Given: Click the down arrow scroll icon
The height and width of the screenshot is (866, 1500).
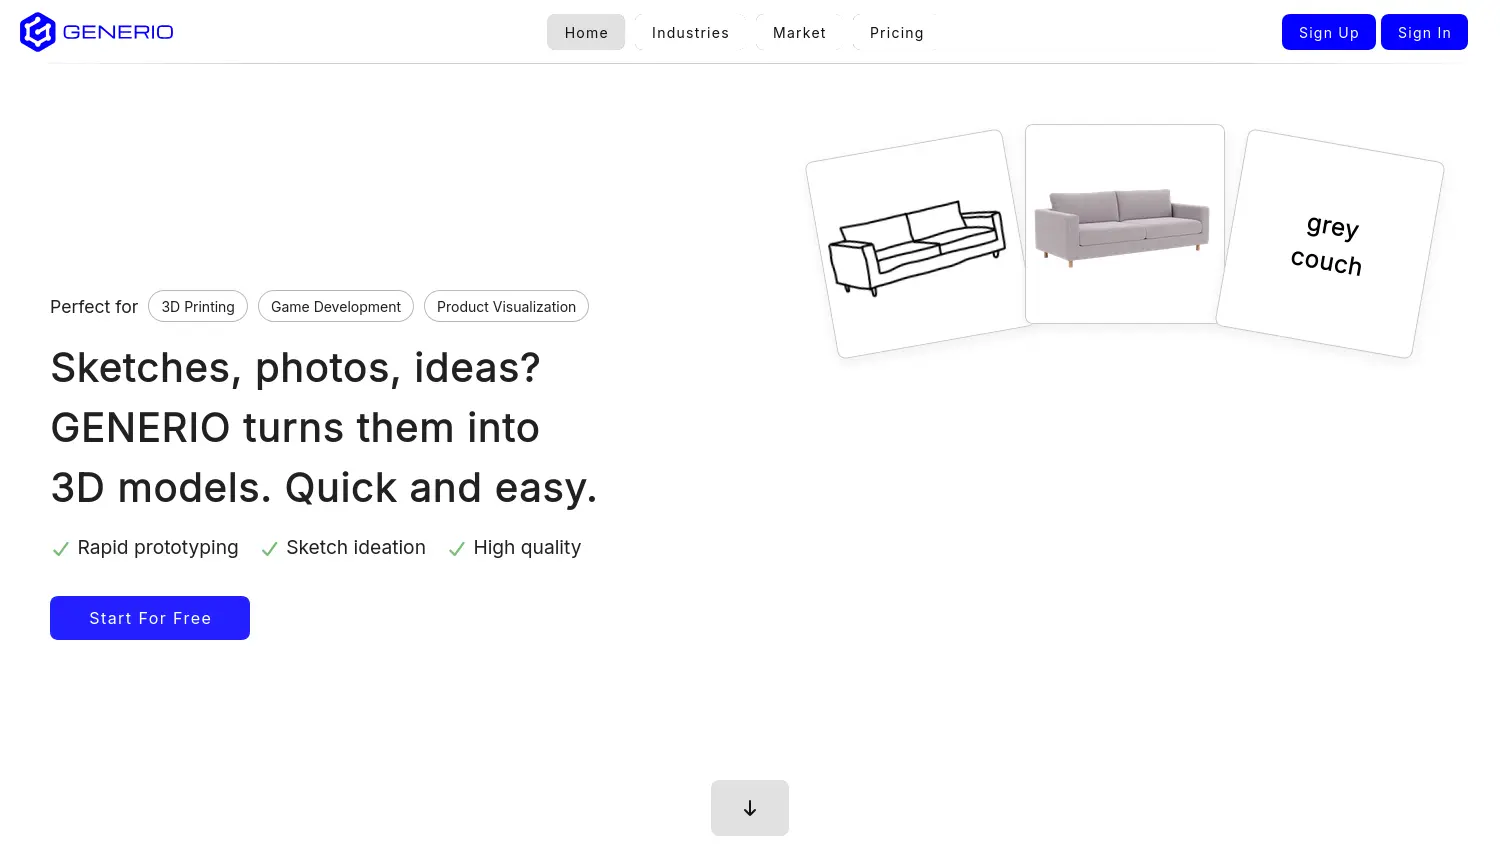Looking at the screenshot, I should 750,808.
